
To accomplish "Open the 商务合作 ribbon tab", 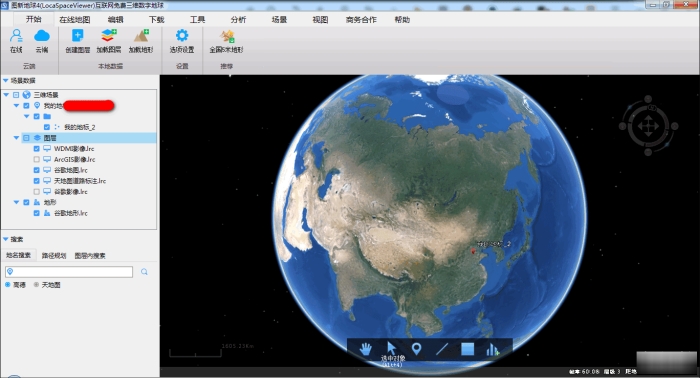I will [361, 20].
